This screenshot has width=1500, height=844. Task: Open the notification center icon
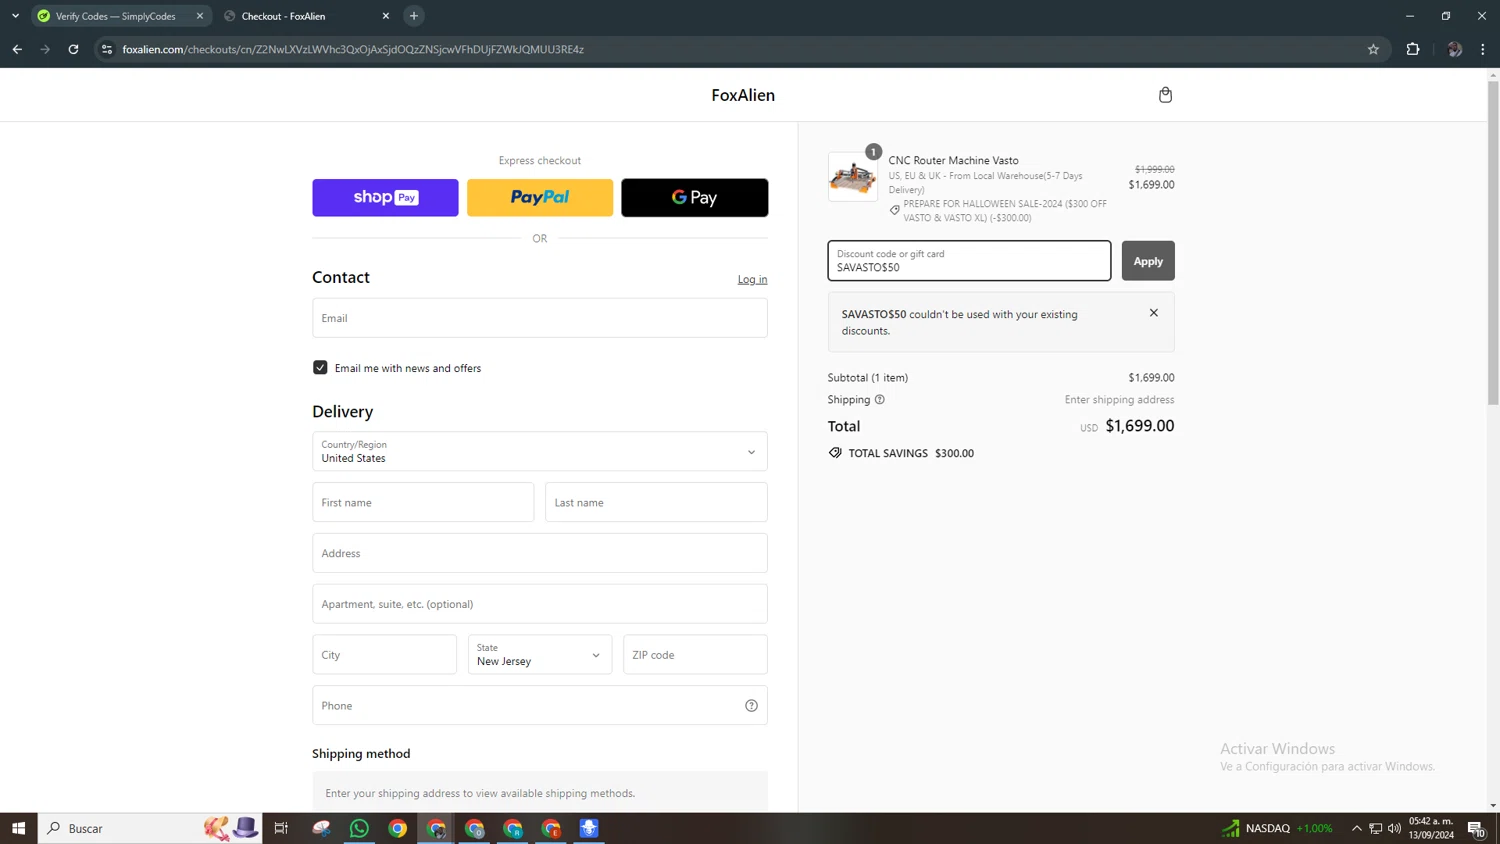(1476, 828)
